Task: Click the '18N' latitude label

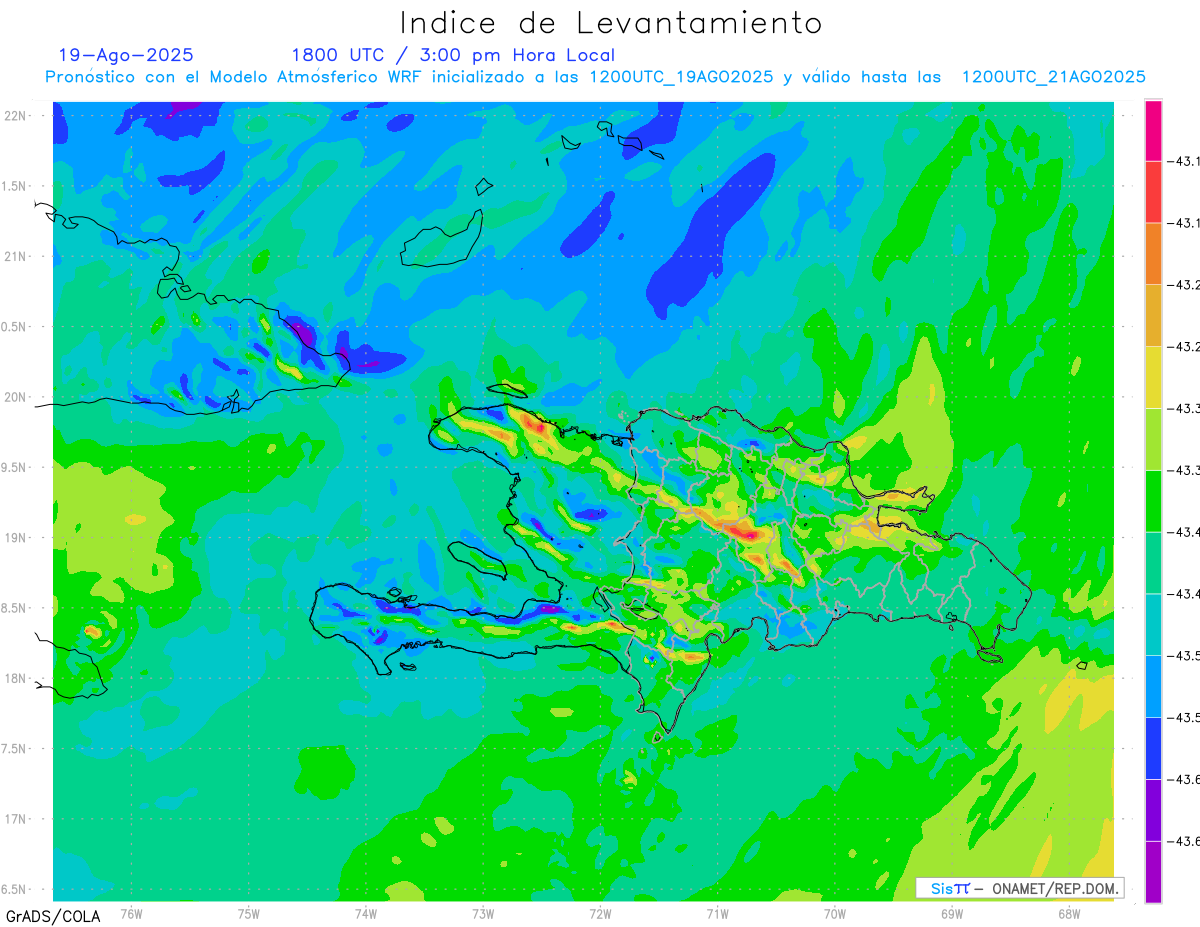Action: [x=14, y=678]
